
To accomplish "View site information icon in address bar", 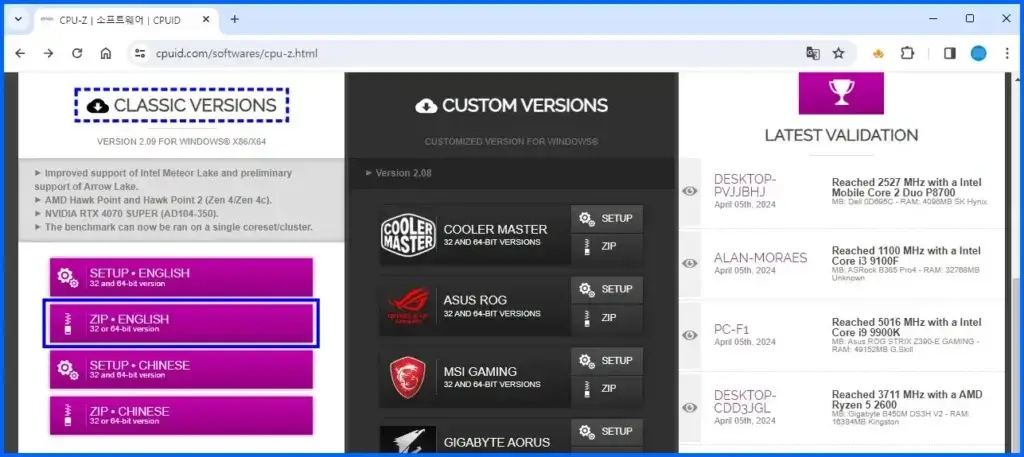I will [x=140, y=54].
